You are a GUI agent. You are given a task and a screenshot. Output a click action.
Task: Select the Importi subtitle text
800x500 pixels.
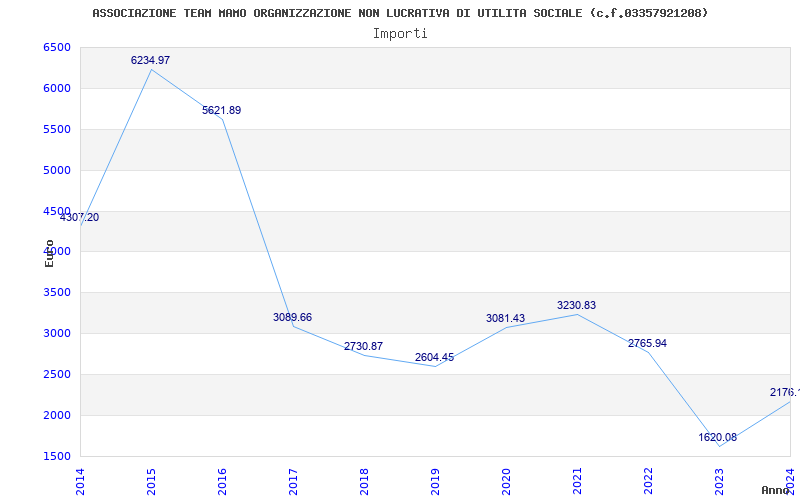[400, 34]
